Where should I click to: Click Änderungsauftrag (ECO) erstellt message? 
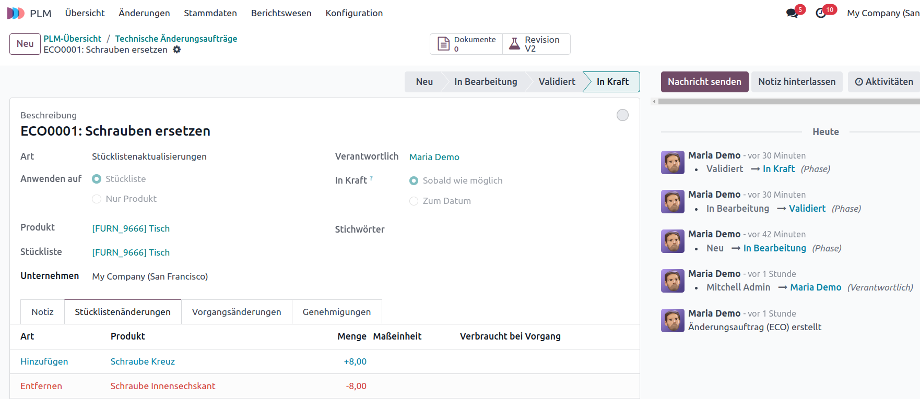[755, 327]
